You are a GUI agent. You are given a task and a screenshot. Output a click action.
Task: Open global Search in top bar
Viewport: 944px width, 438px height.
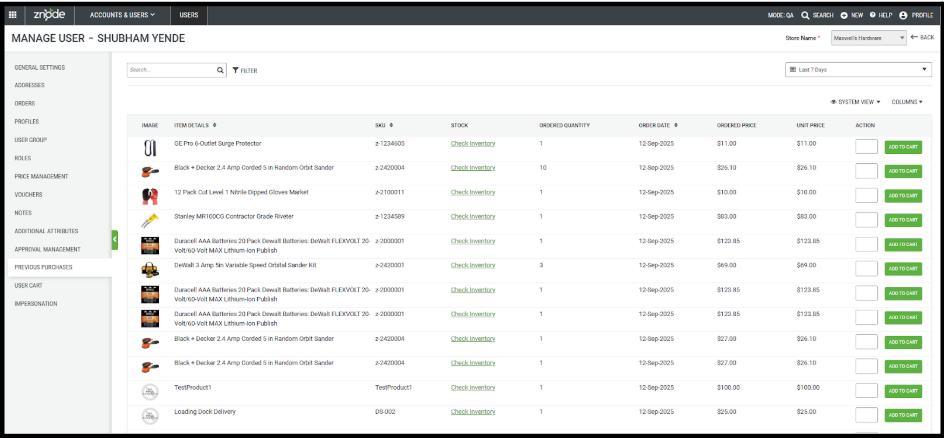click(x=818, y=15)
